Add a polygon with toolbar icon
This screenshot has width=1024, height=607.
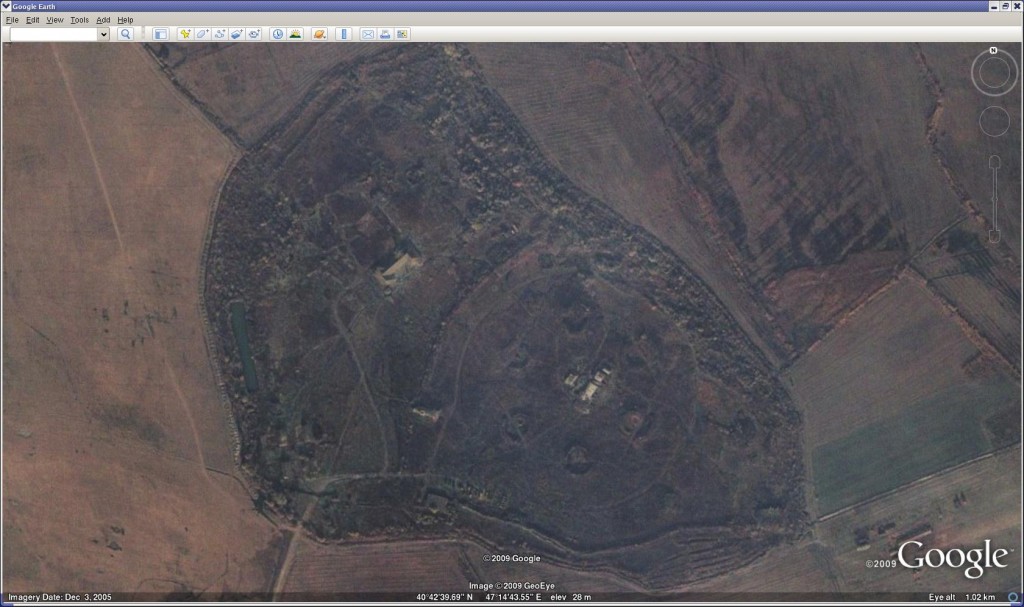click(x=202, y=34)
